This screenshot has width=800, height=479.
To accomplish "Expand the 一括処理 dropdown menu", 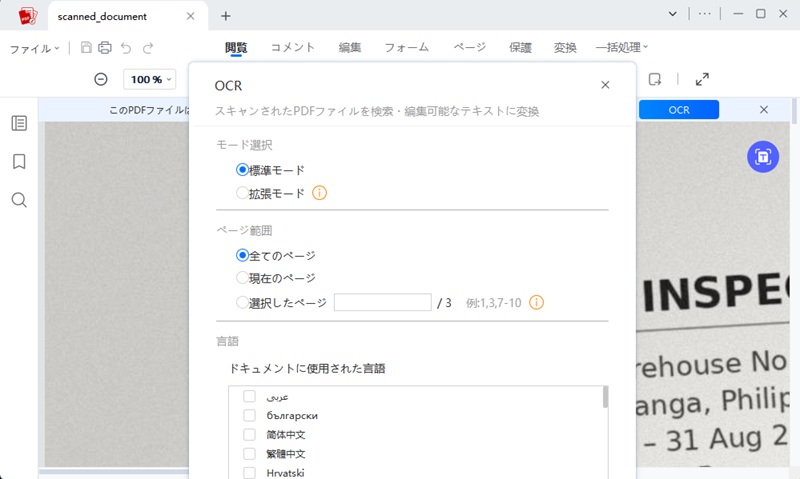I will coord(621,47).
